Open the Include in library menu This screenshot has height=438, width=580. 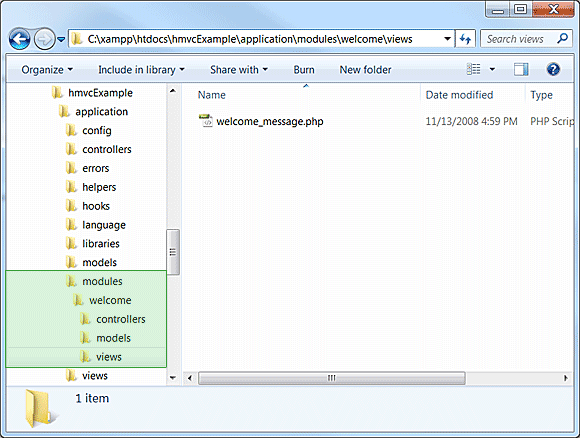[x=141, y=70]
